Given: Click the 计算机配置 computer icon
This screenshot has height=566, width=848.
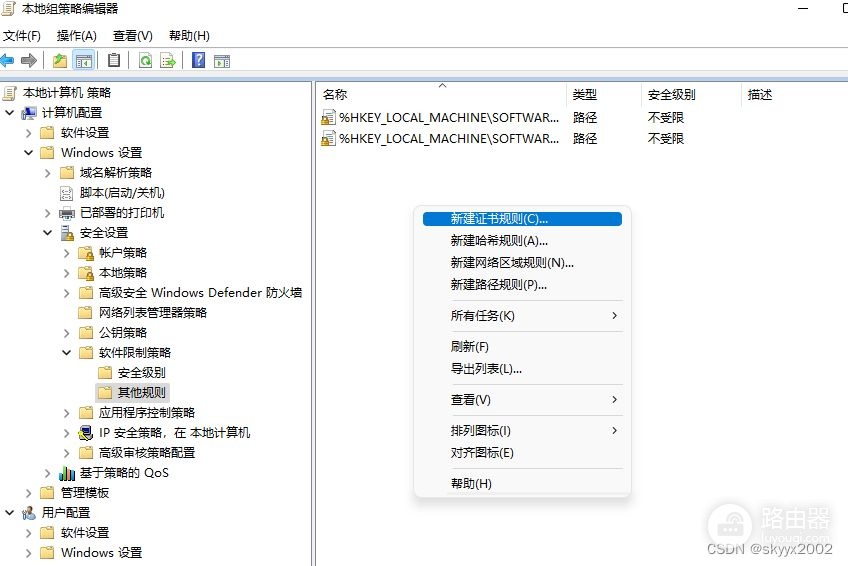Looking at the screenshot, I should click(29, 113).
